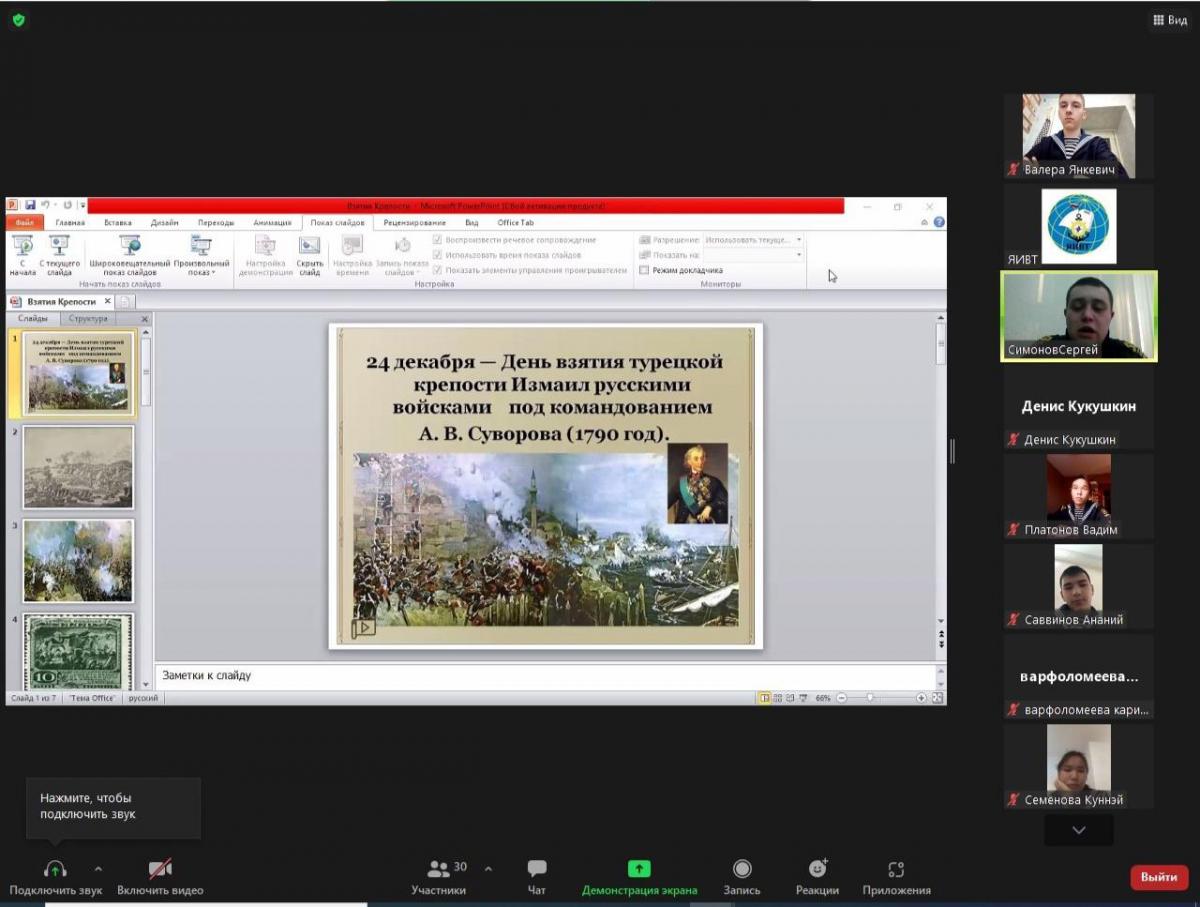Click the 66% zoom level value
The width and height of the screenshot is (1200, 907).
[823, 698]
